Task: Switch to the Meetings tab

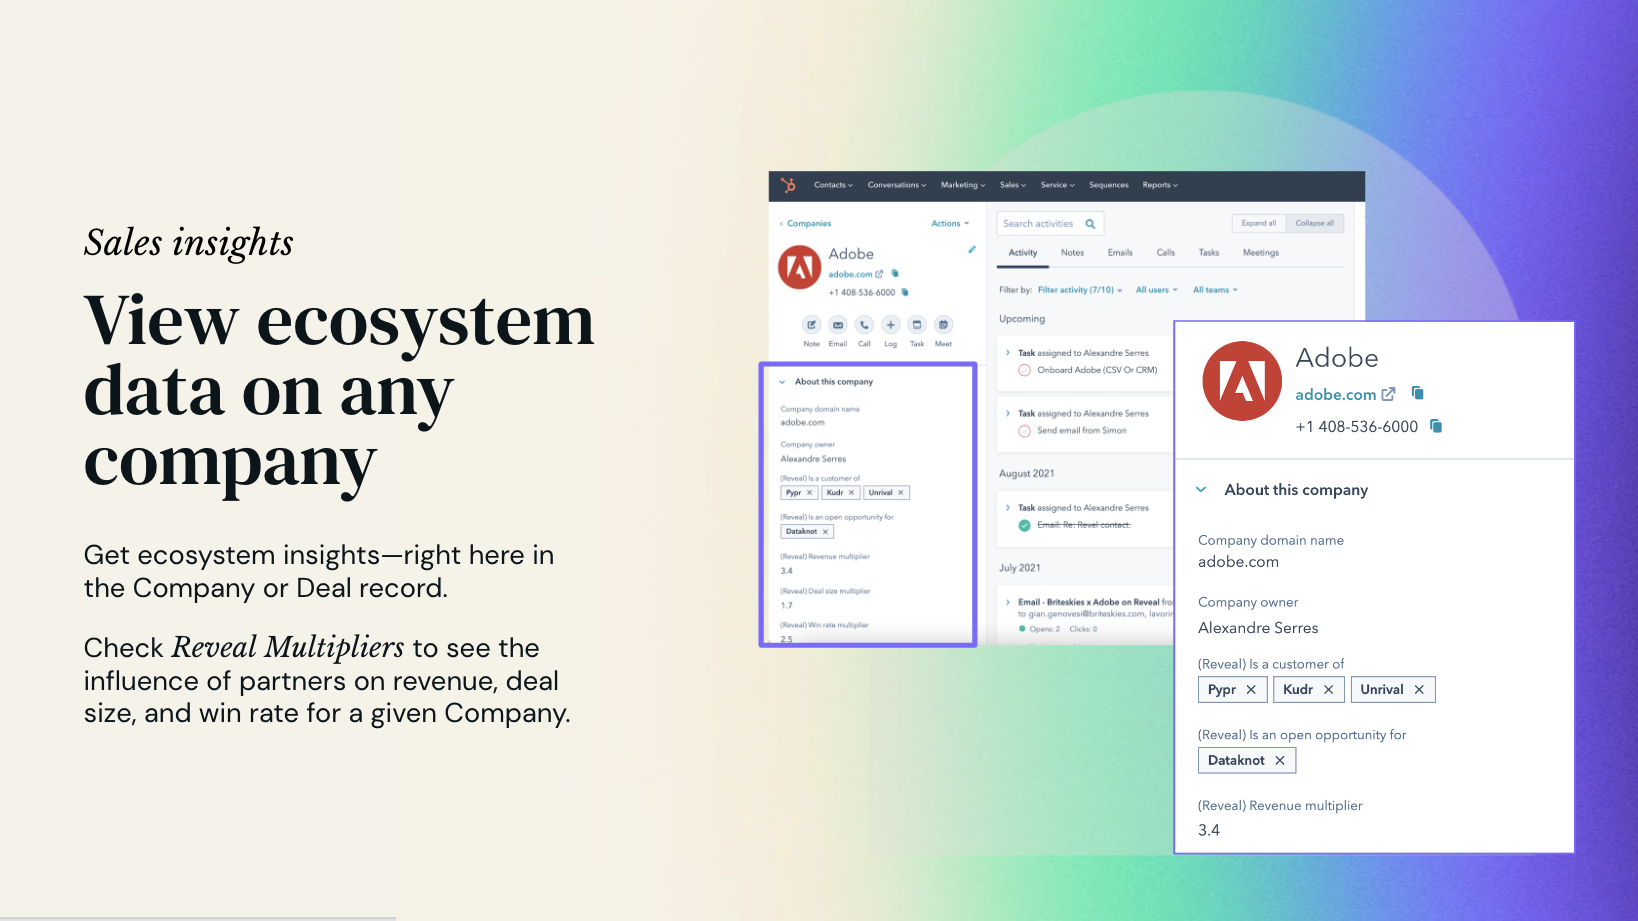Action: tap(1261, 253)
